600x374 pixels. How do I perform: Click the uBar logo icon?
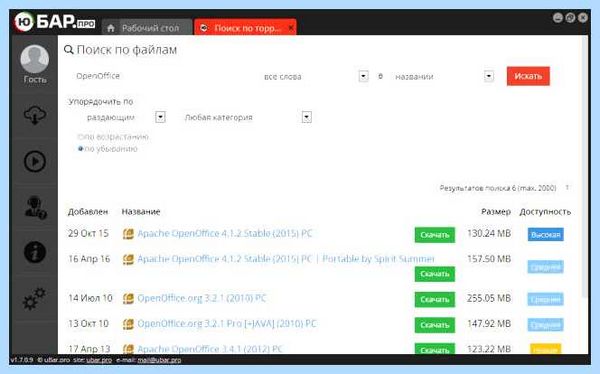tap(24, 22)
